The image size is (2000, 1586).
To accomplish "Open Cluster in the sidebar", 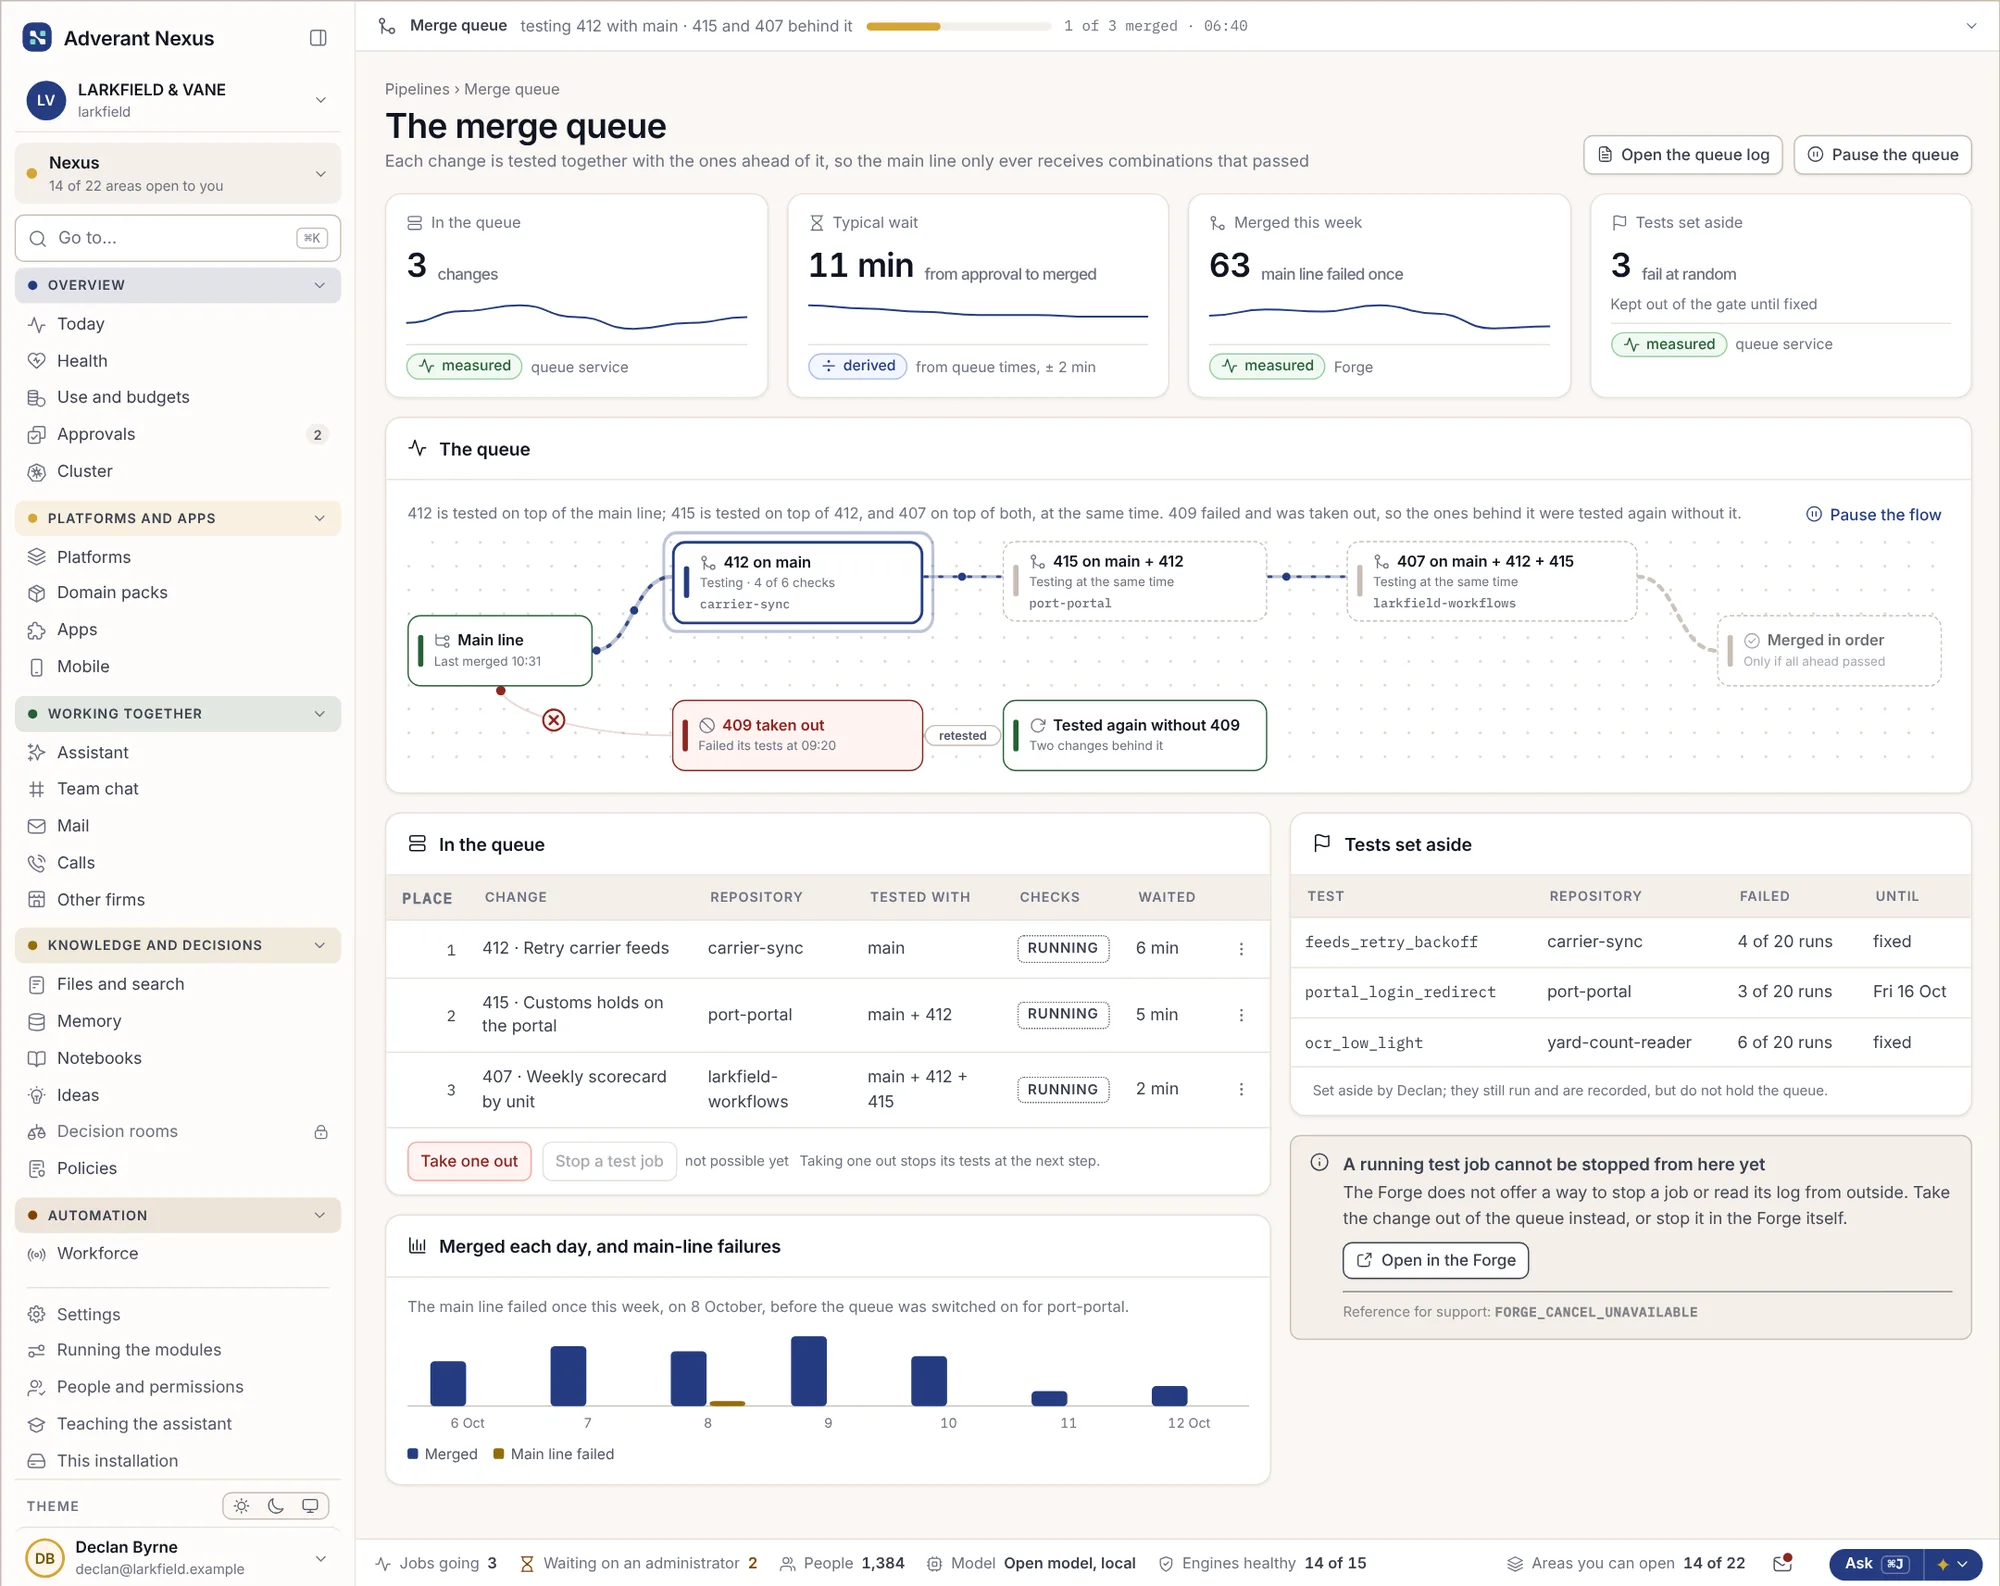I will tap(178, 471).
